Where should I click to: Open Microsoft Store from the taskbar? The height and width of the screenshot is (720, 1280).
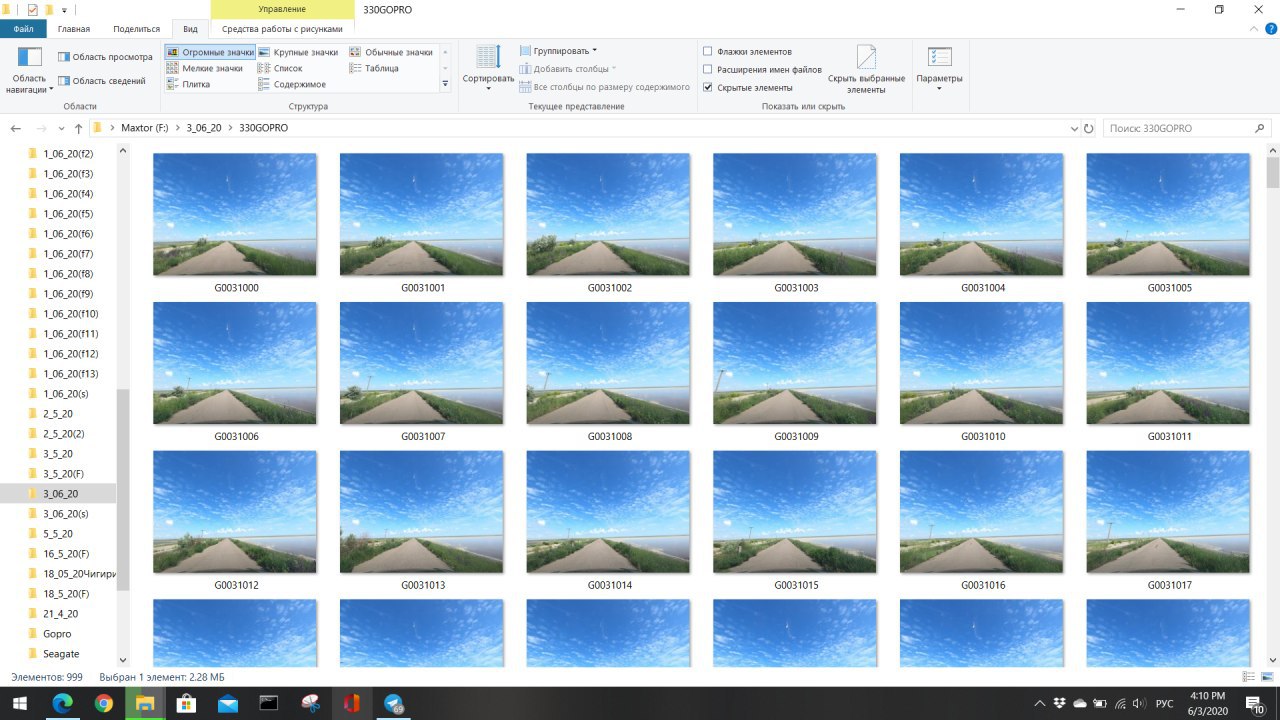[186, 703]
